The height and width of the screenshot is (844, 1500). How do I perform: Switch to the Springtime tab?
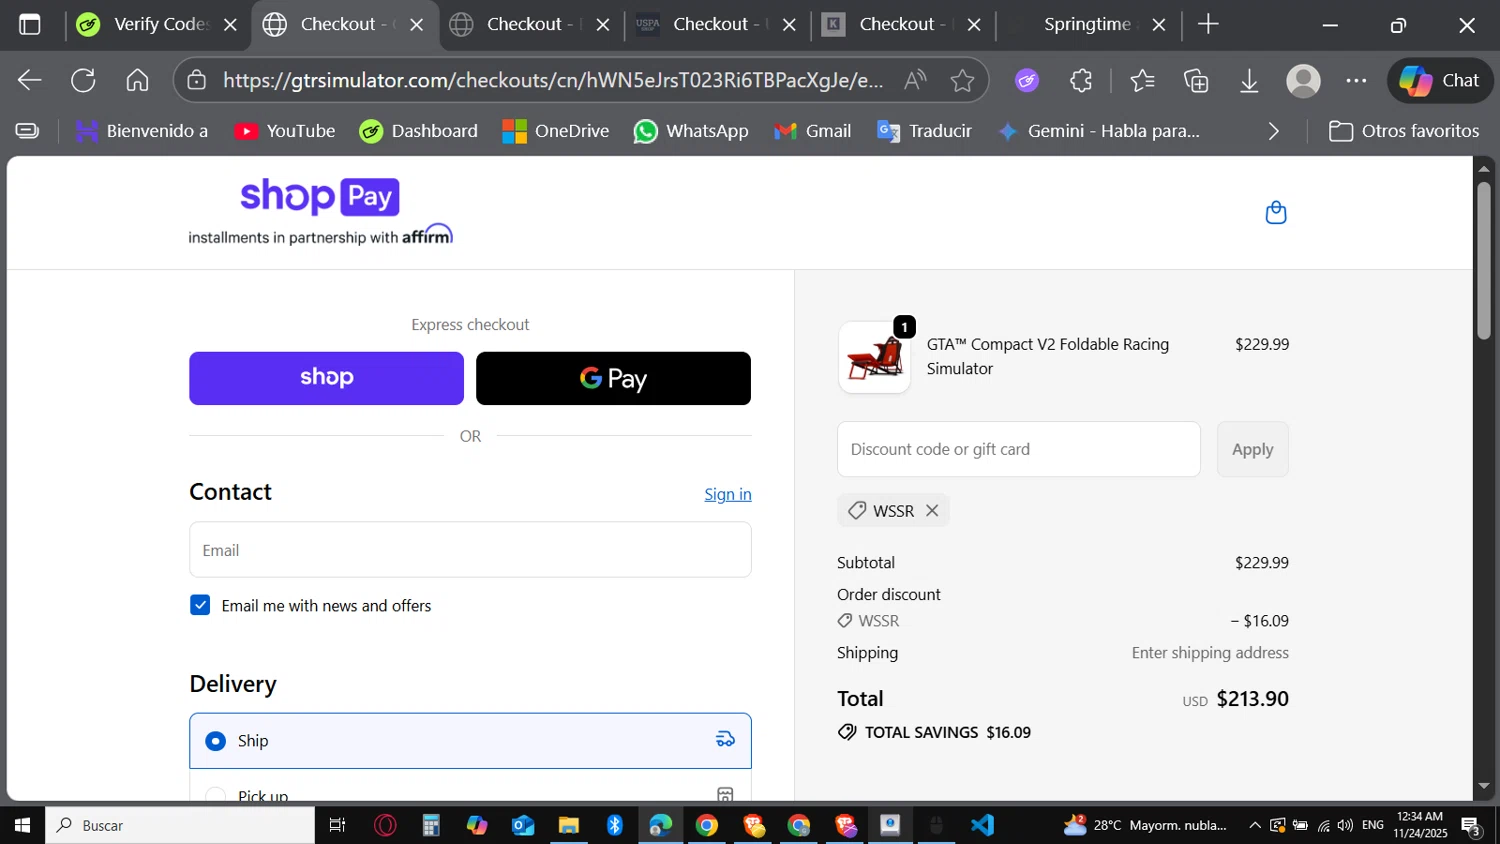[1087, 24]
